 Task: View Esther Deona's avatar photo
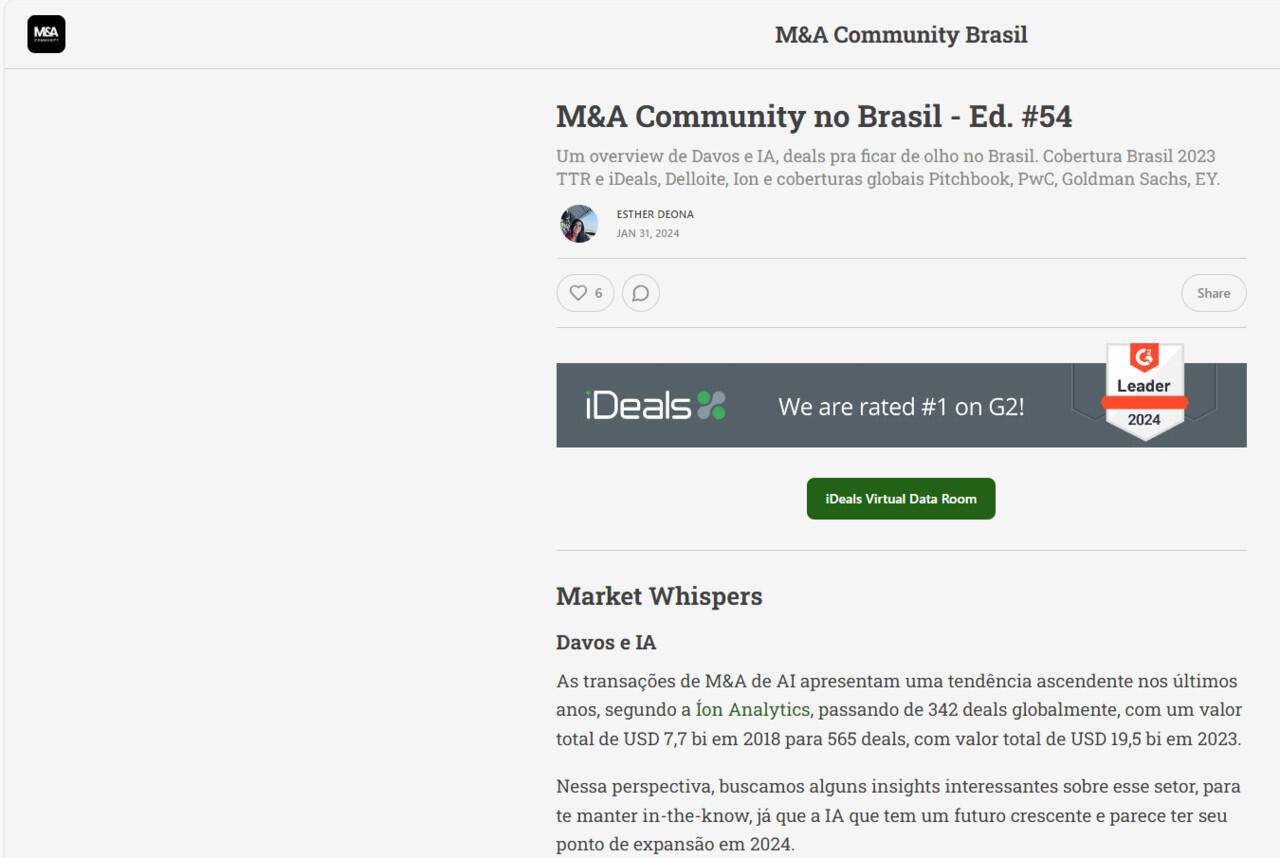point(579,224)
